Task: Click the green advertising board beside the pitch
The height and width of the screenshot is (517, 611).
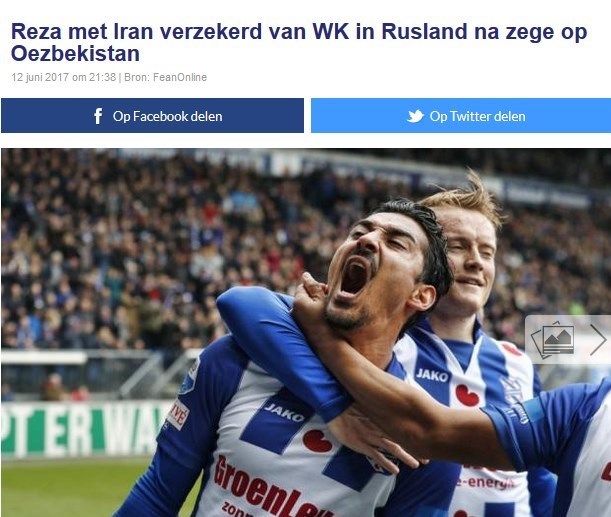Action: (86, 429)
